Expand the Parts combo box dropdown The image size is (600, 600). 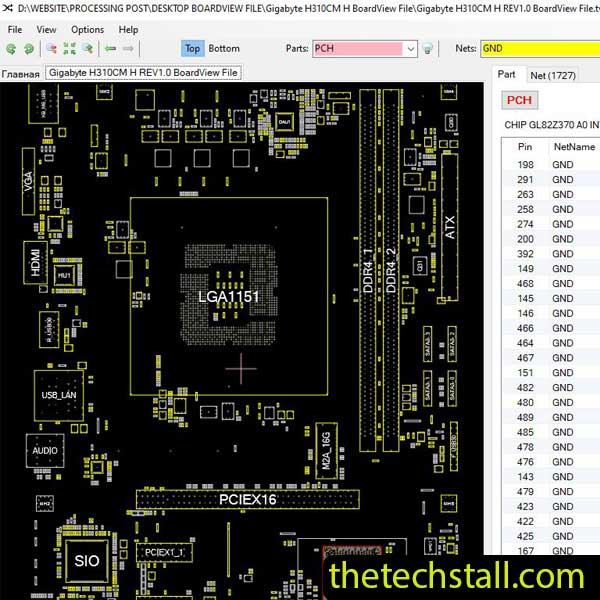[x=410, y=48]
